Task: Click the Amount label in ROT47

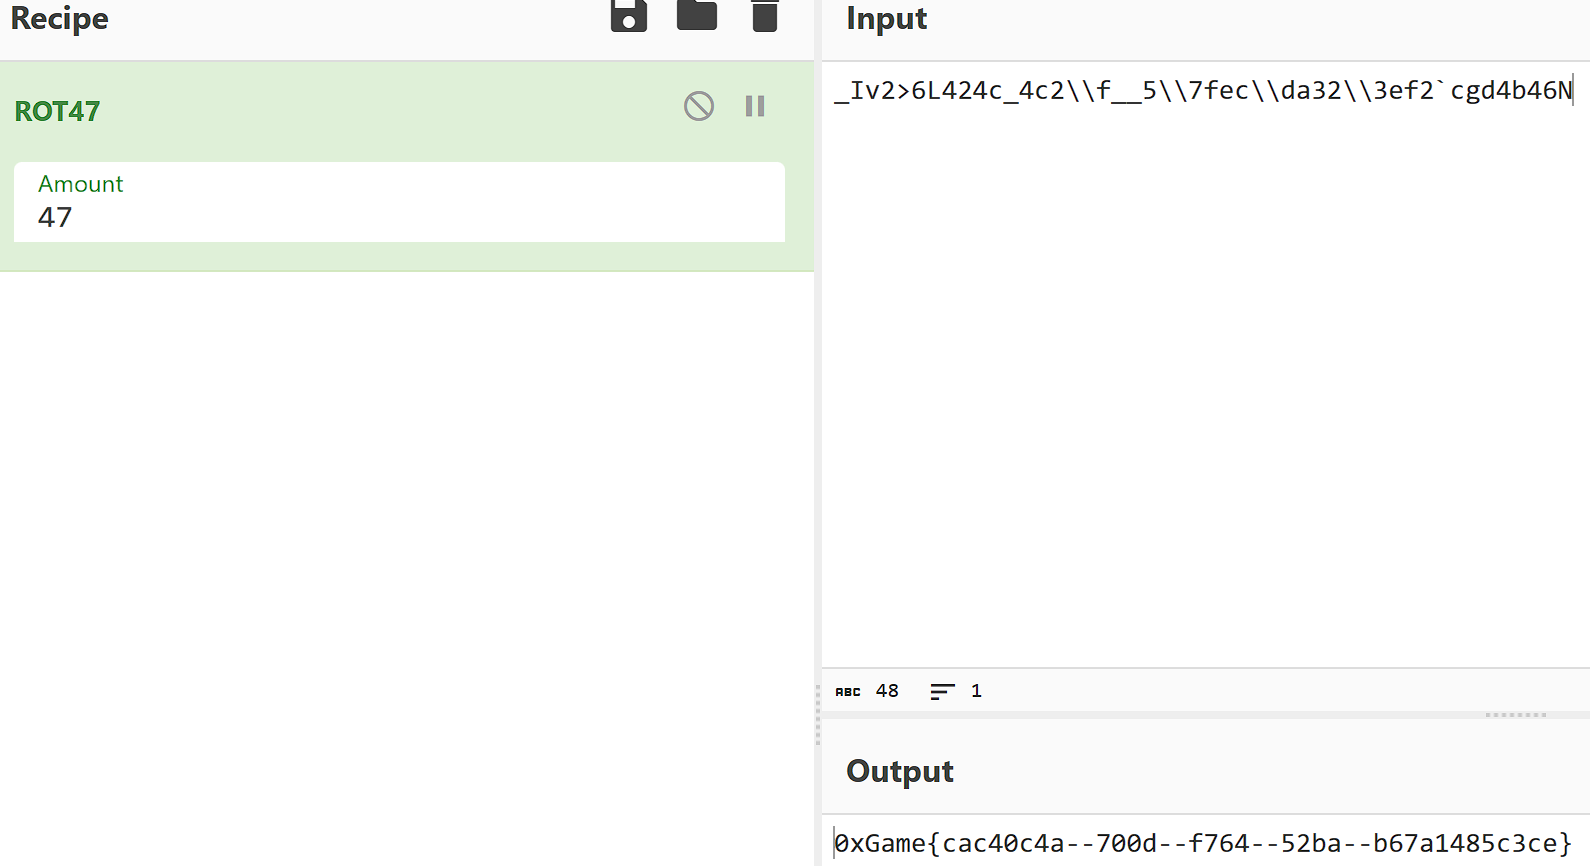Action: (x=80, y=184)
